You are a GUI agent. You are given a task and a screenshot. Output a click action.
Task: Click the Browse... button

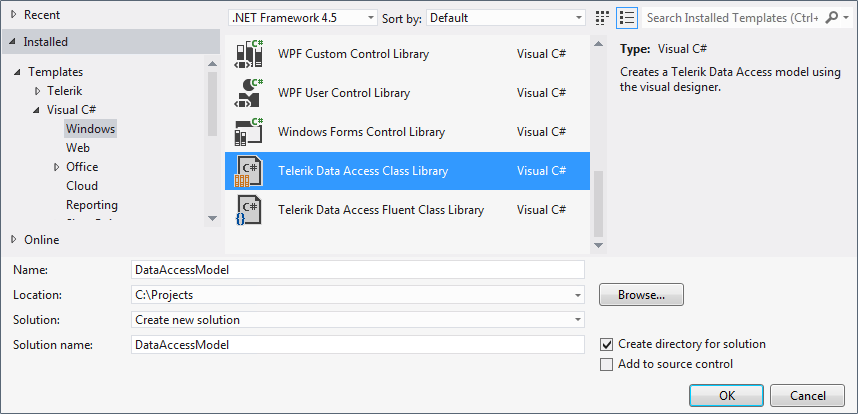pos(641,295)
